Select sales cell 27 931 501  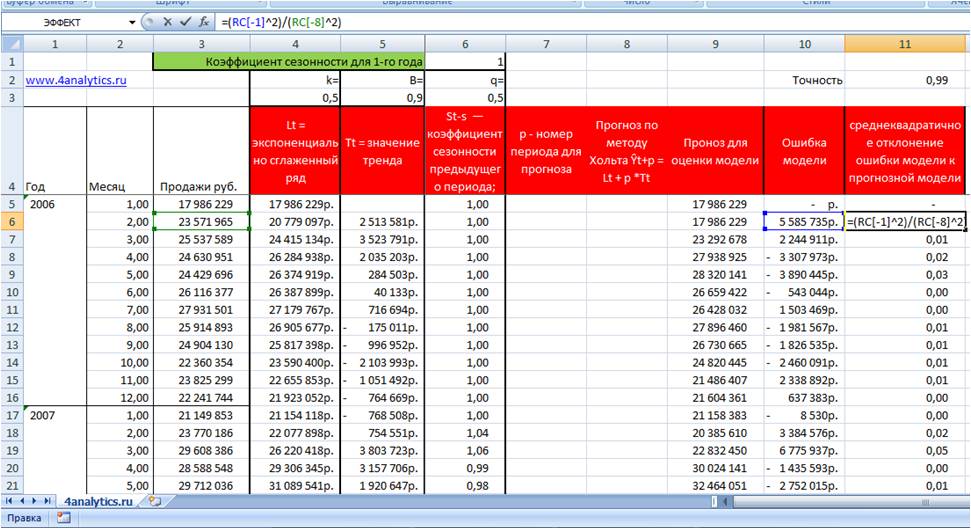[x=202, y=309]
